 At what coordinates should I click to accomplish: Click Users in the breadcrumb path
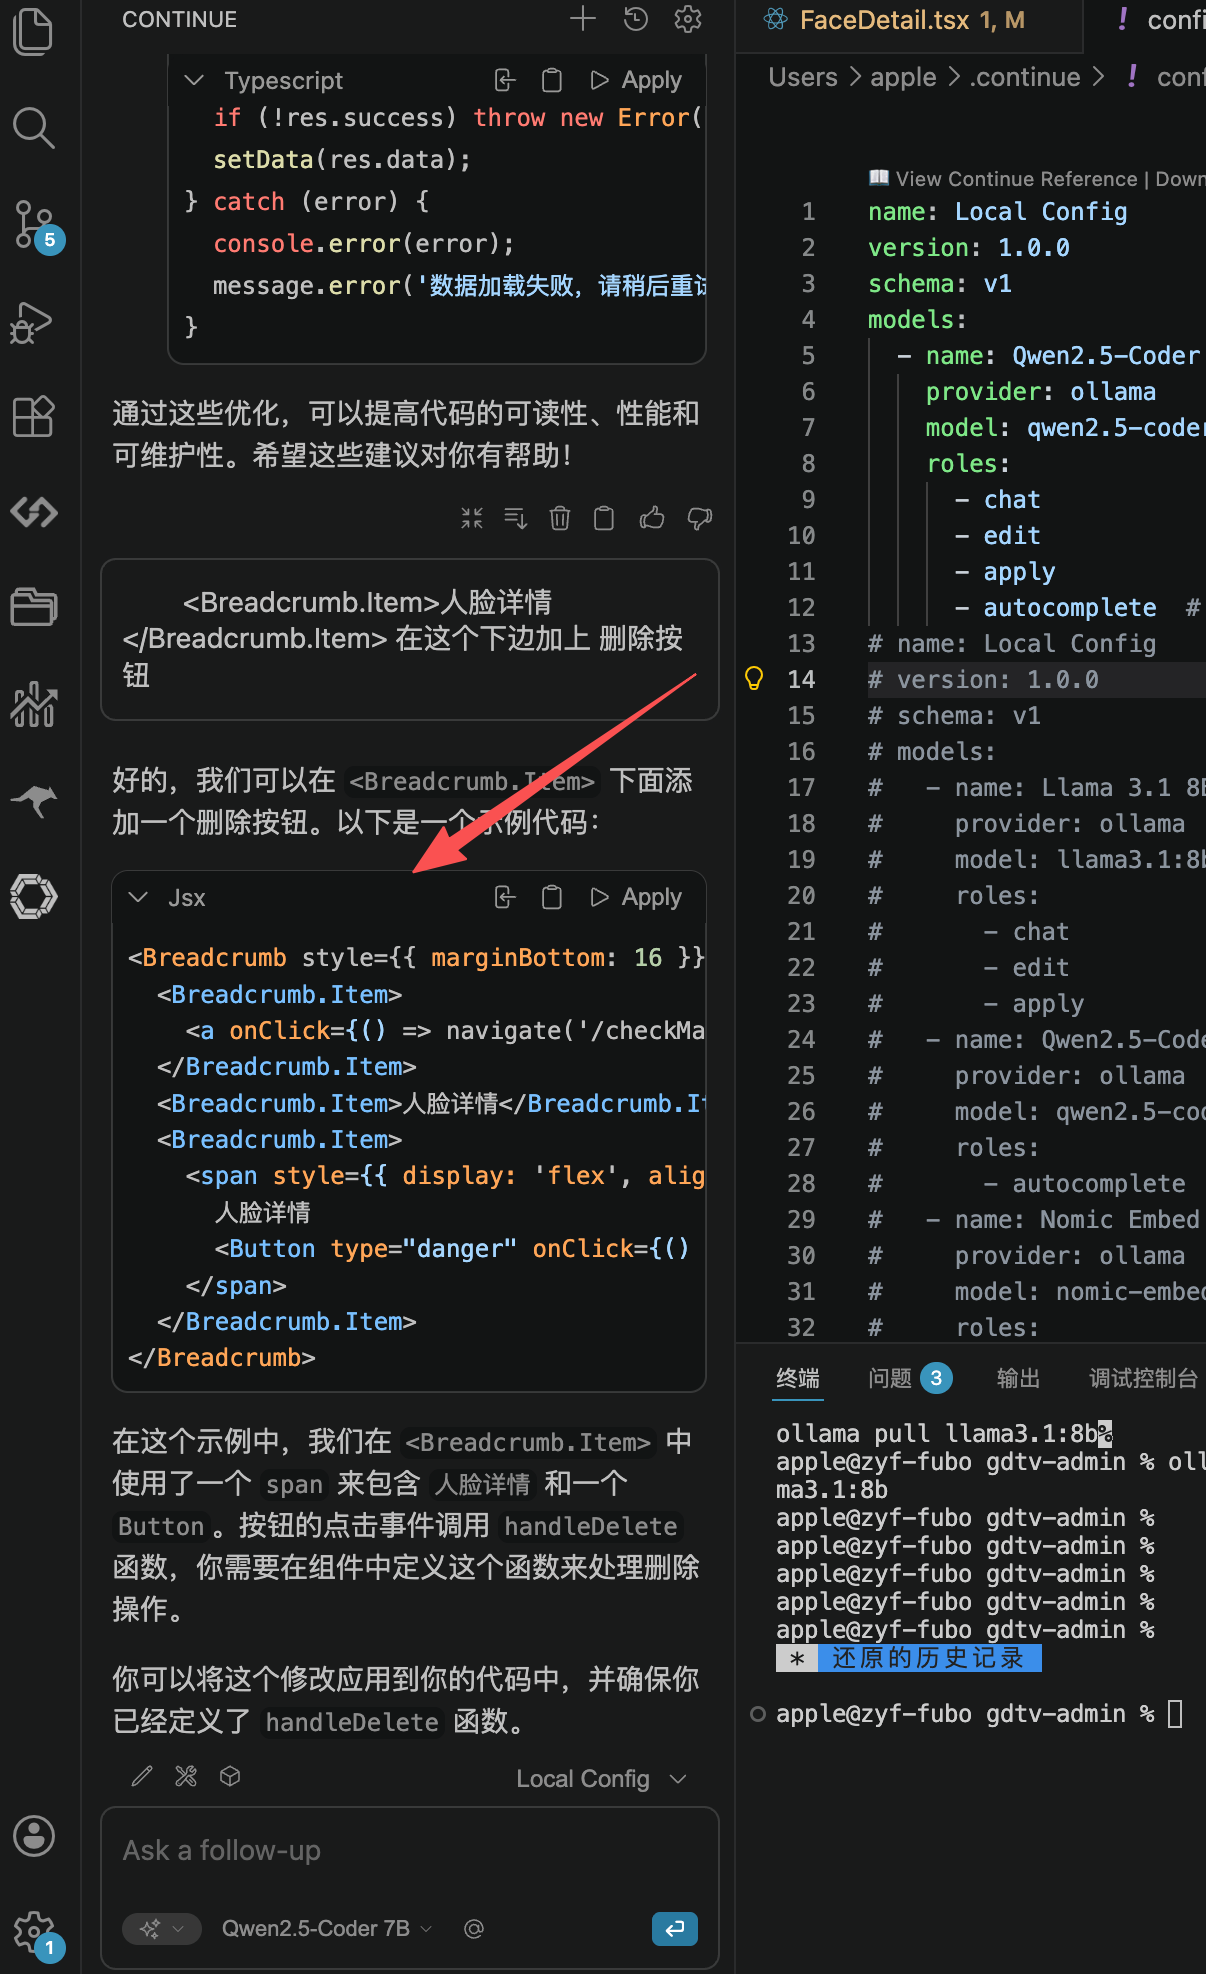point(803,77)
